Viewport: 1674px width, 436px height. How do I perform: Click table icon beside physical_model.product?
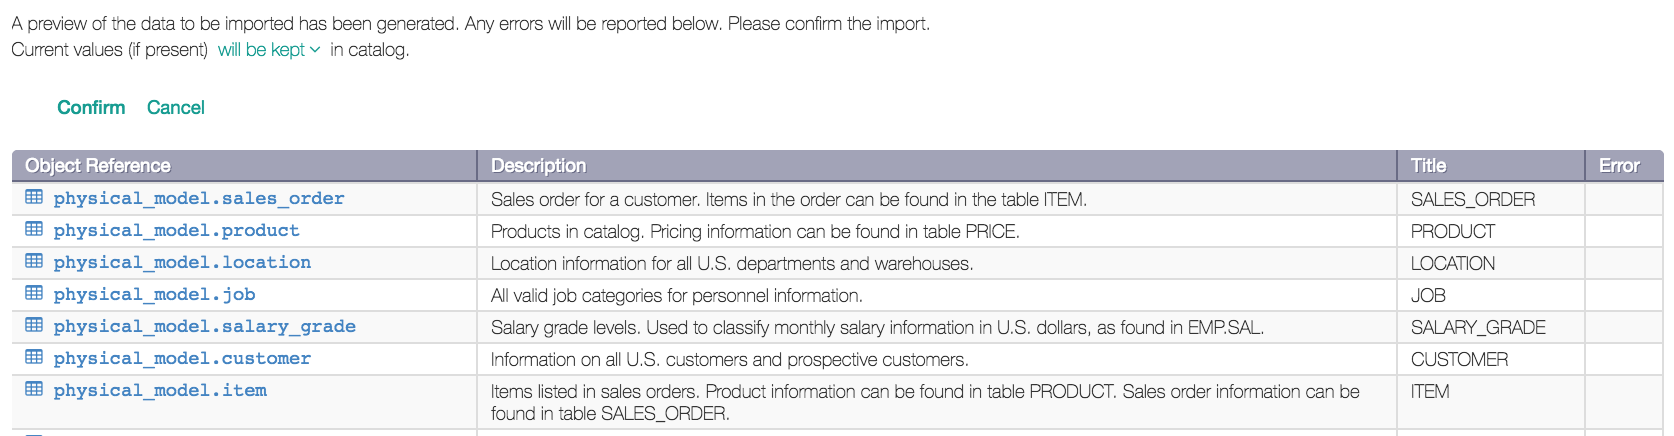34,229
